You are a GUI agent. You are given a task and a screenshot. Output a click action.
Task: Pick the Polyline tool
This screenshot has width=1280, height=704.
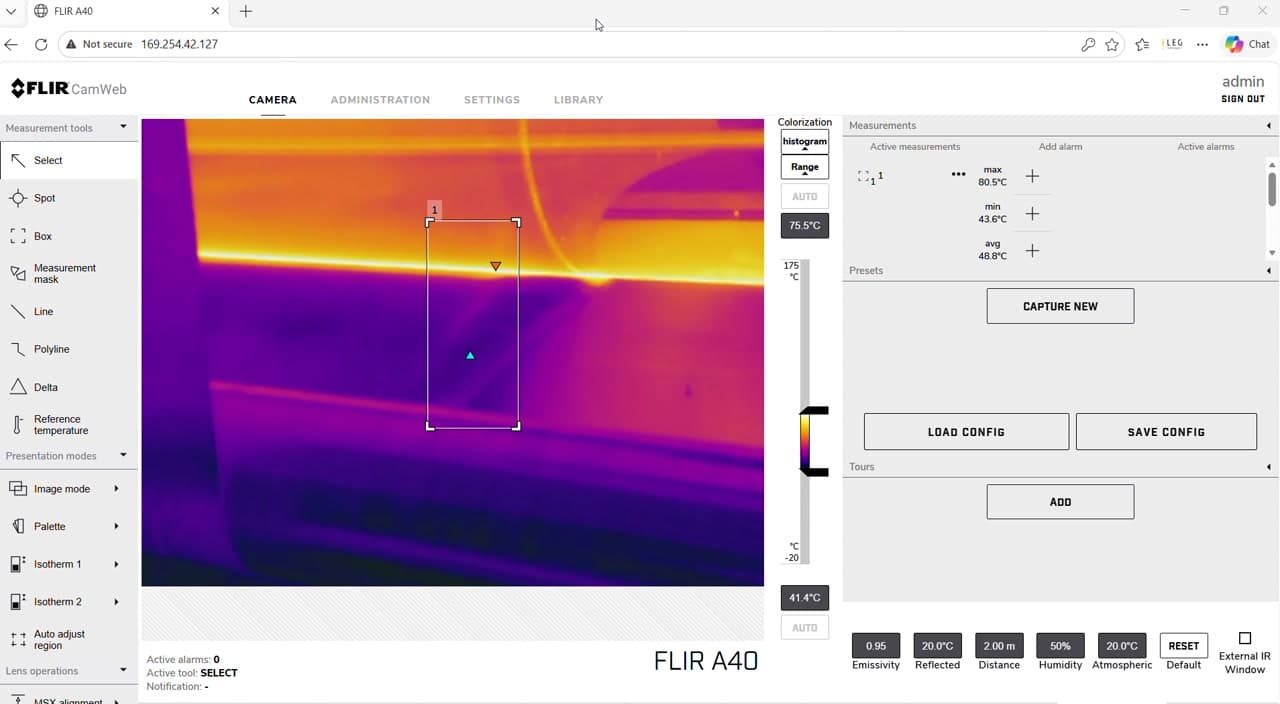(x=51, y=349)
